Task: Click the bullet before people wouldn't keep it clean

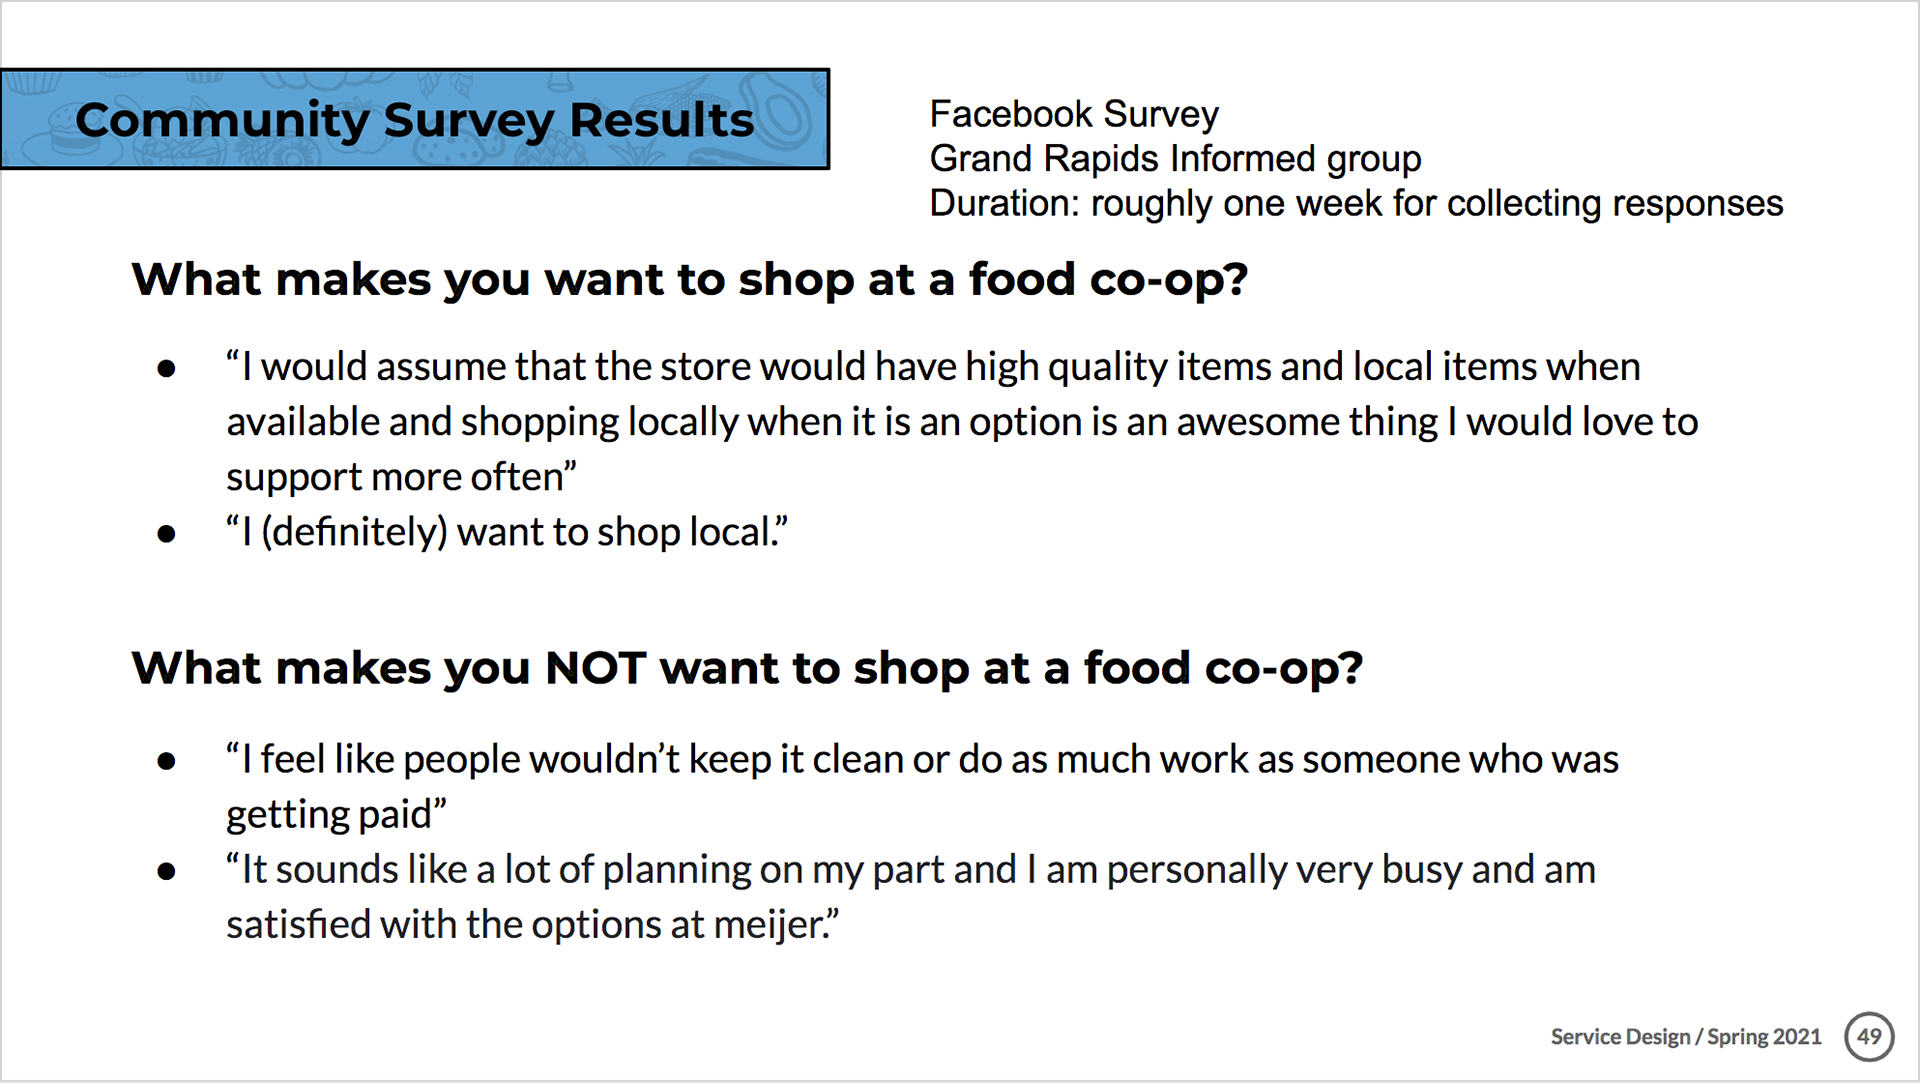Action: tap(167, 761)
